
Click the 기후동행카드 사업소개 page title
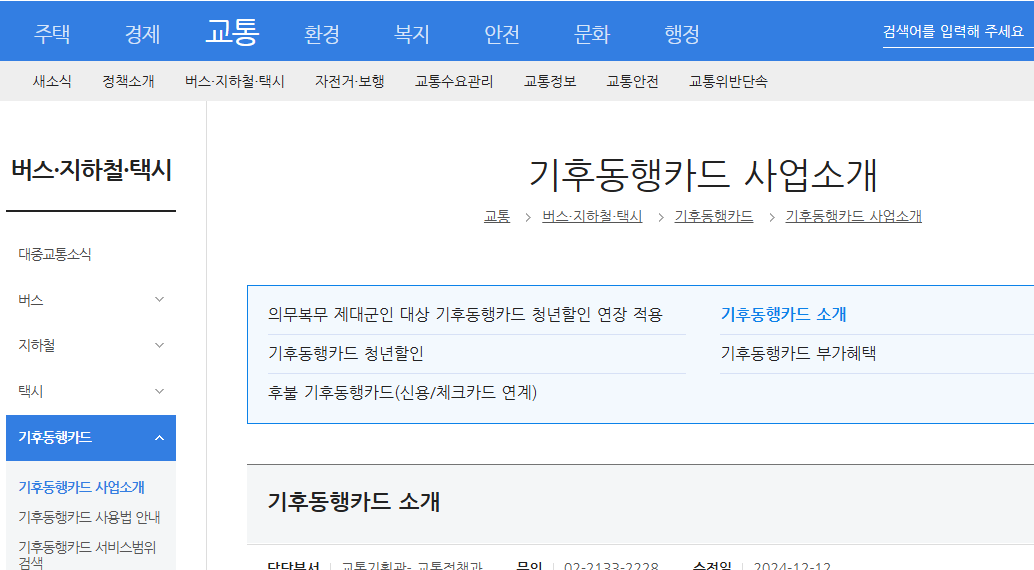pyautogui.click(x=703, y=175)
